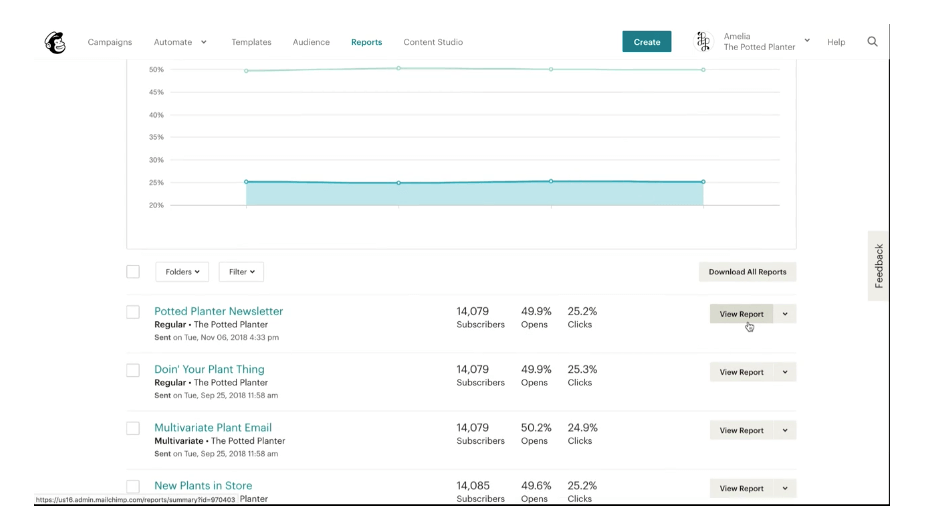The width and height of the screenshot is (926, 527).
Task: Check the Multivariate Plant Email checkbox
Action: tap(133, 428)
